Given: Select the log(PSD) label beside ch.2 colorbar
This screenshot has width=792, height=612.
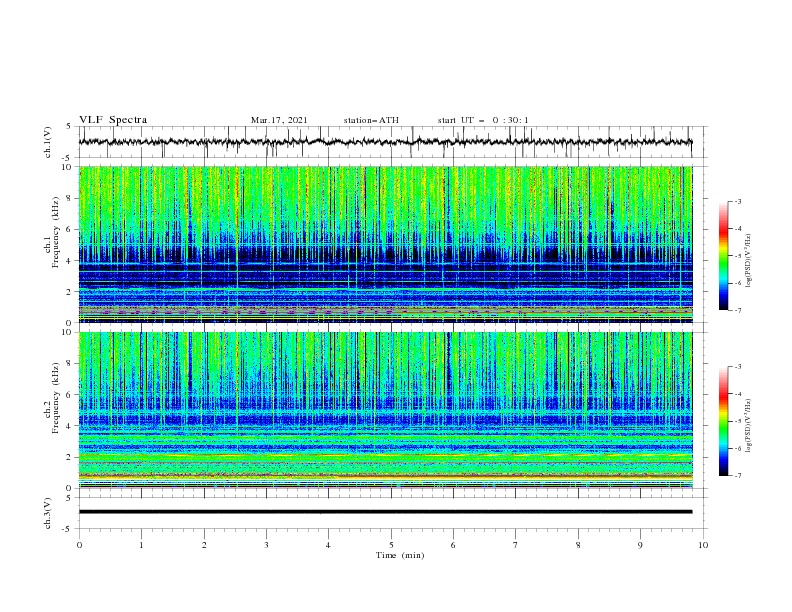Looking at the screenshot, I should 749,425.
